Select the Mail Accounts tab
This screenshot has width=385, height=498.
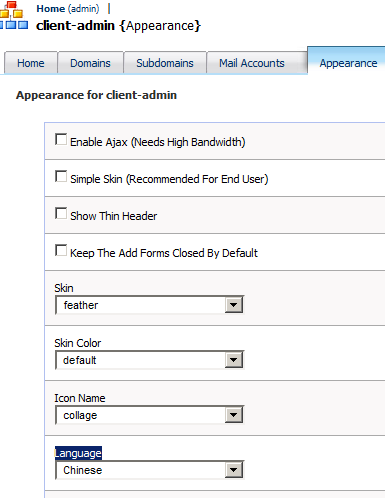click(252, 63)
